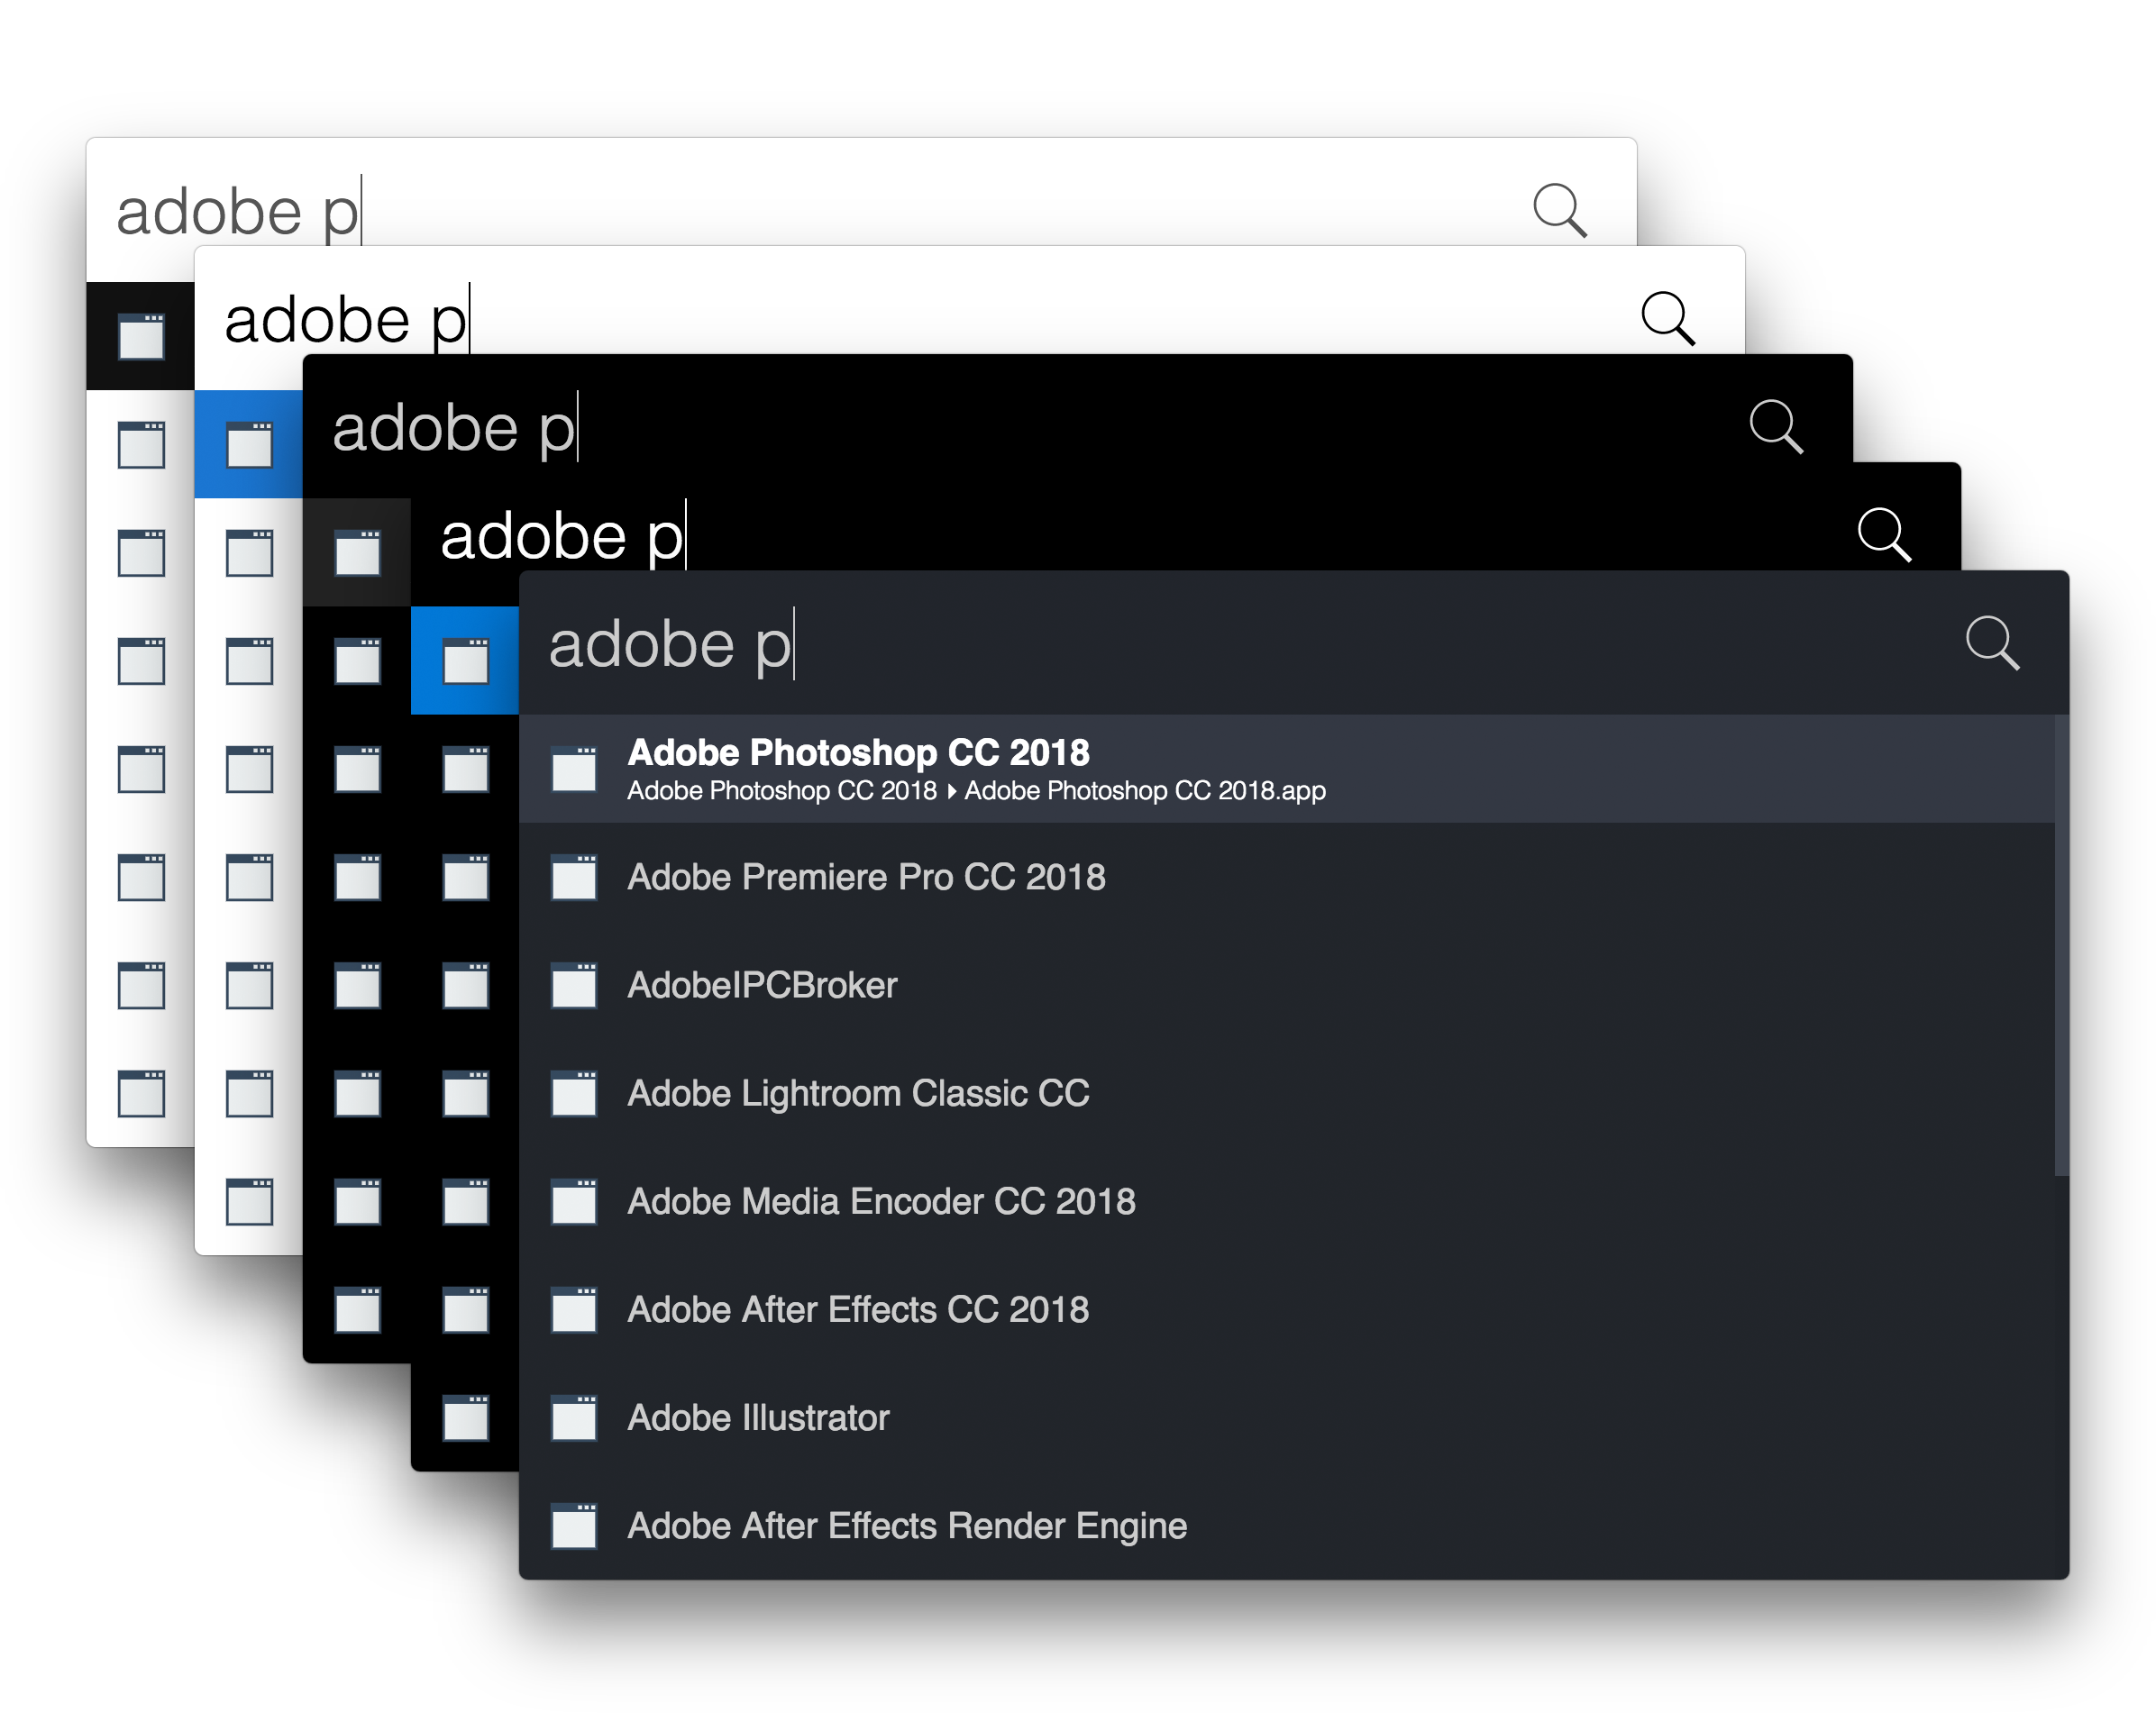Click the app icon beside Adobe Premiere Pro CC 2018
The width and height of the screenshot is (2156, 1713).
tap(574, 877)
